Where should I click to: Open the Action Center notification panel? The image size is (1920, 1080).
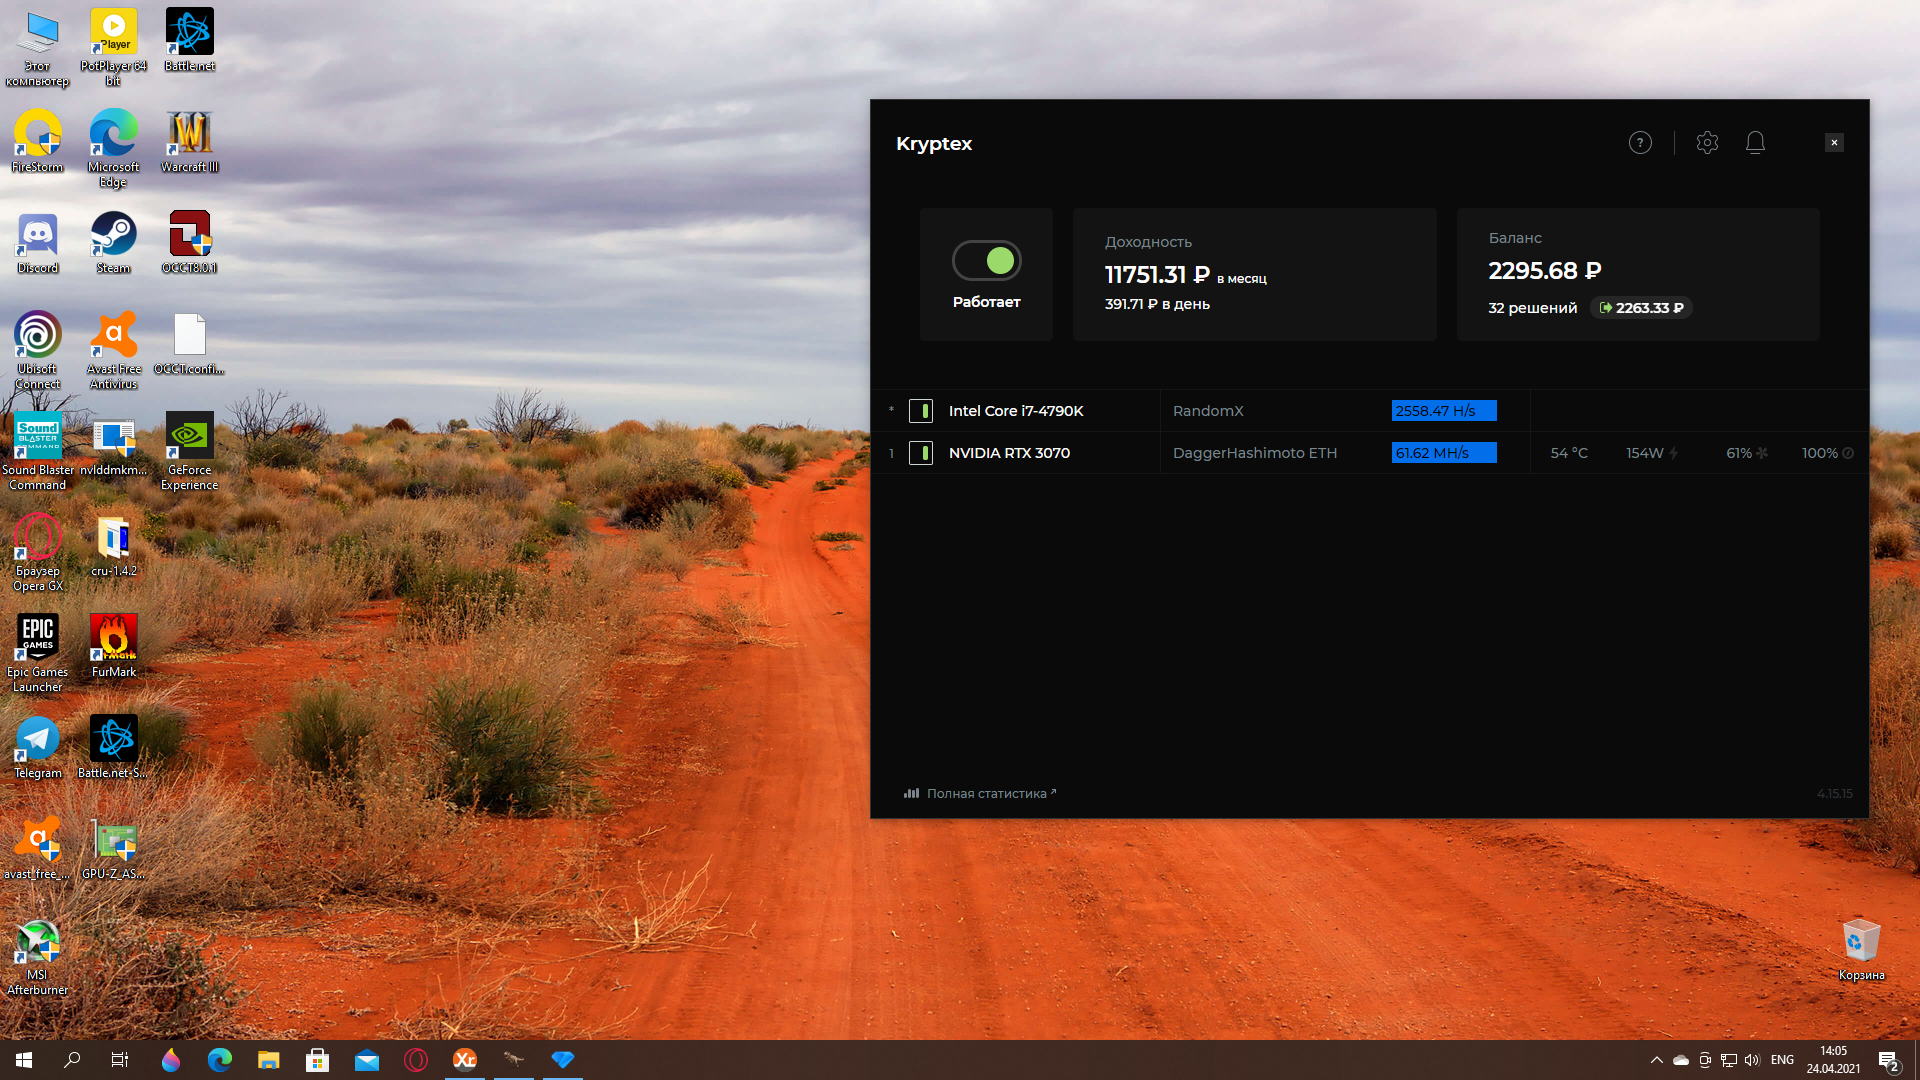tap(1888, 1061)
